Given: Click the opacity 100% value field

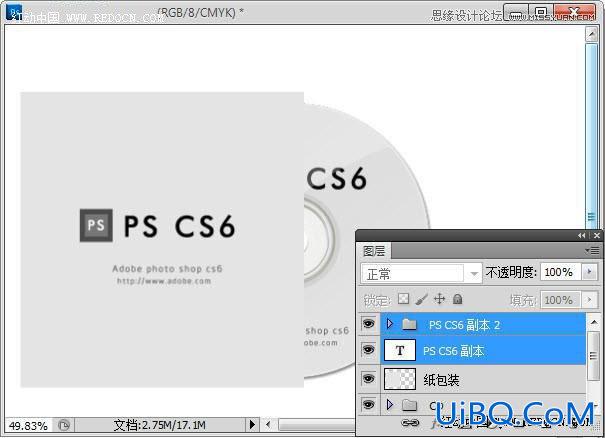Looking at the screenshot, I should (560, 272).
